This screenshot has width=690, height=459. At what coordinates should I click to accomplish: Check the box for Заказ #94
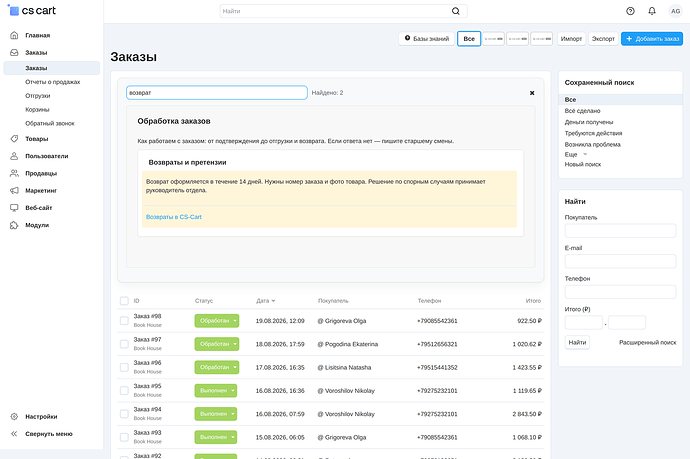[124, 414]
